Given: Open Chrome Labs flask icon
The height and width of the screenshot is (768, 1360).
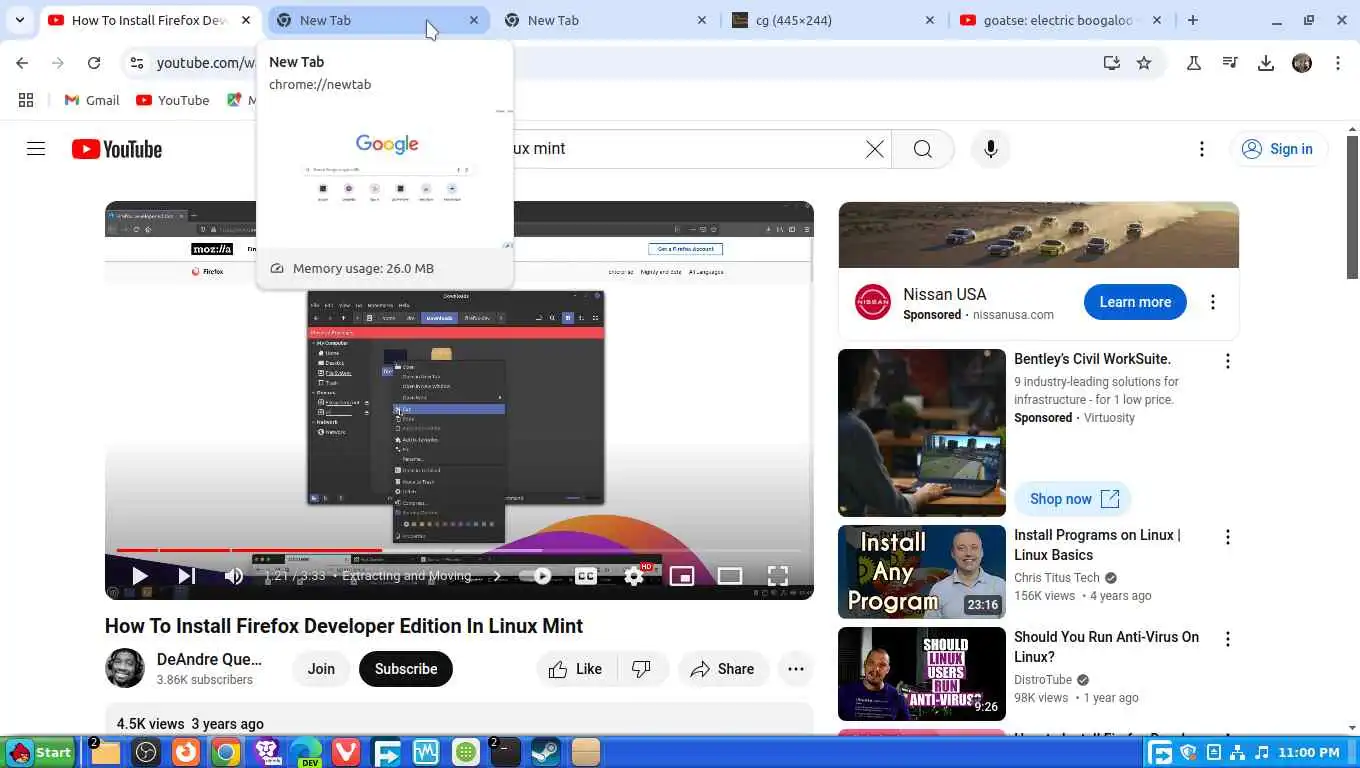Looking at the screenshot, I should [x=1193, y=63].
